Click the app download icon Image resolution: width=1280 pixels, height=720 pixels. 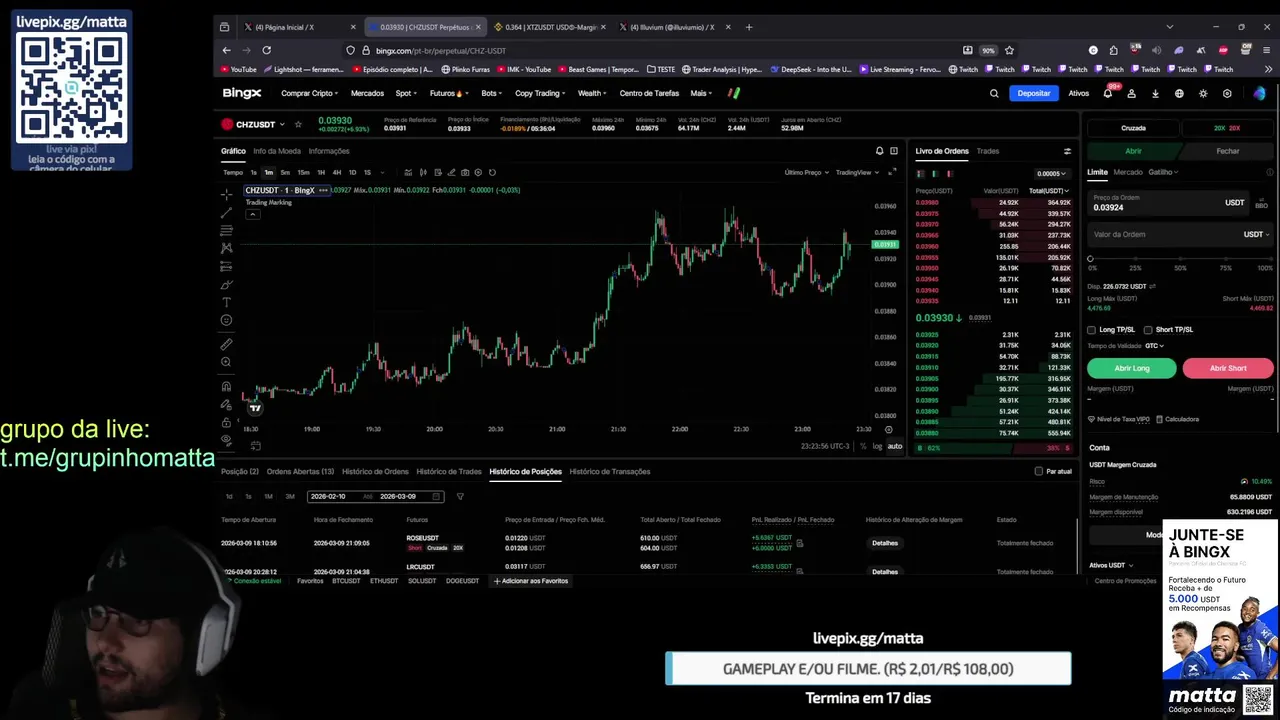[1155, 93]
